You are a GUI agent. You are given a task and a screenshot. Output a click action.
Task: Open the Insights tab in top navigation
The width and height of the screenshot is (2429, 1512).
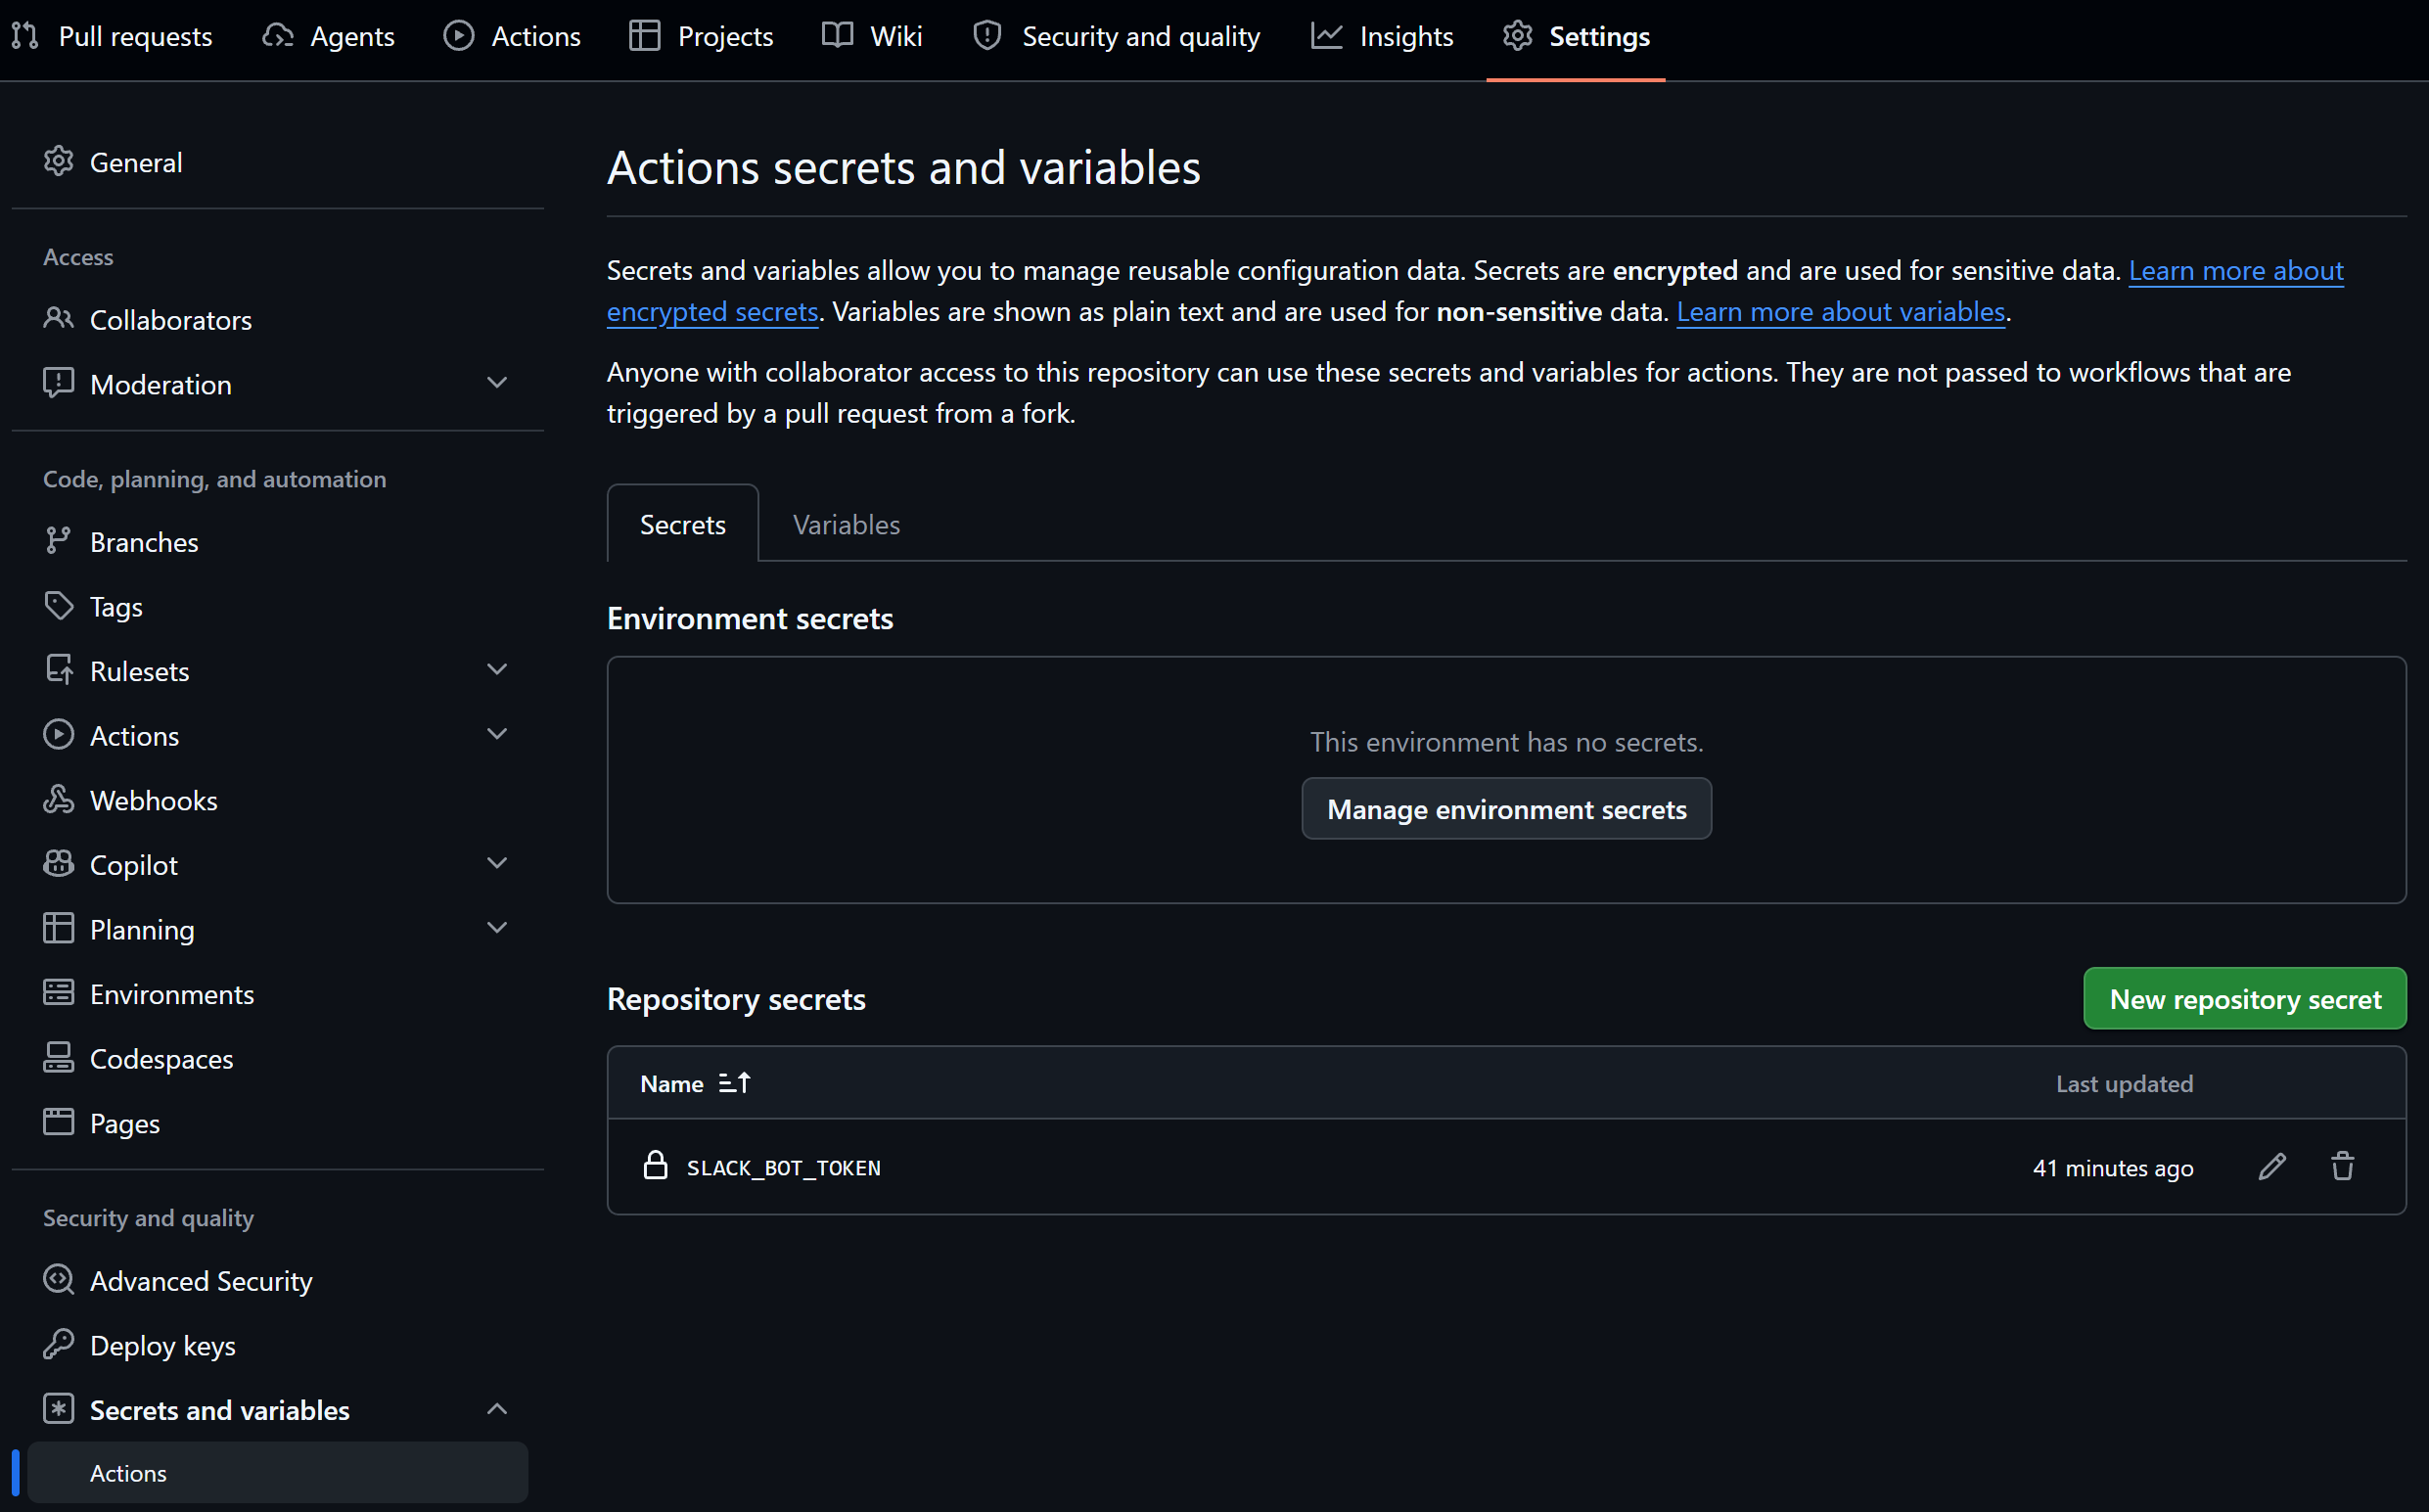(1383, 37)
